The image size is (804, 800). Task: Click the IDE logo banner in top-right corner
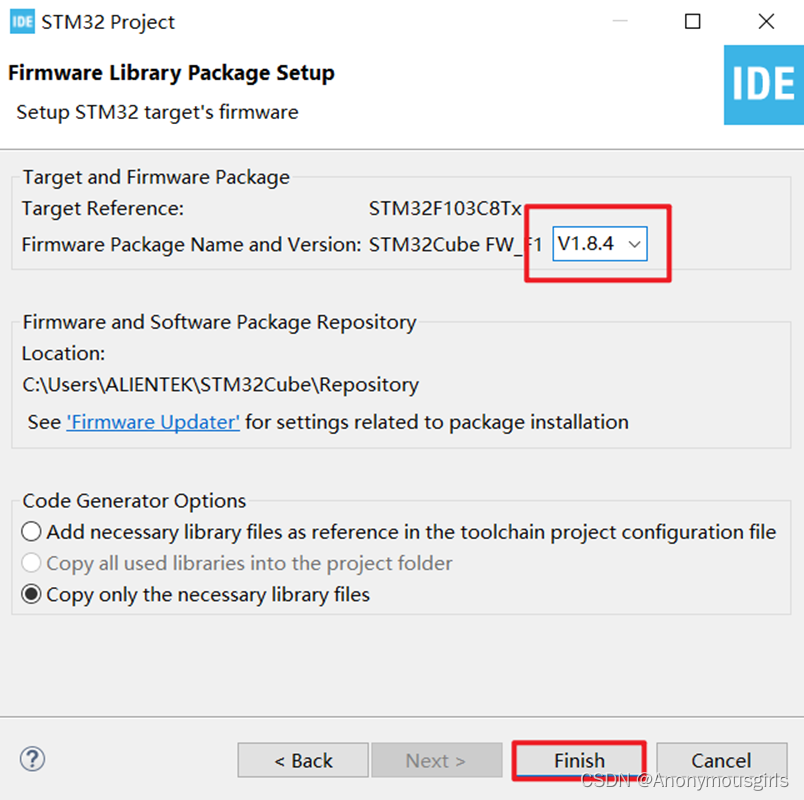click(763, 85)
